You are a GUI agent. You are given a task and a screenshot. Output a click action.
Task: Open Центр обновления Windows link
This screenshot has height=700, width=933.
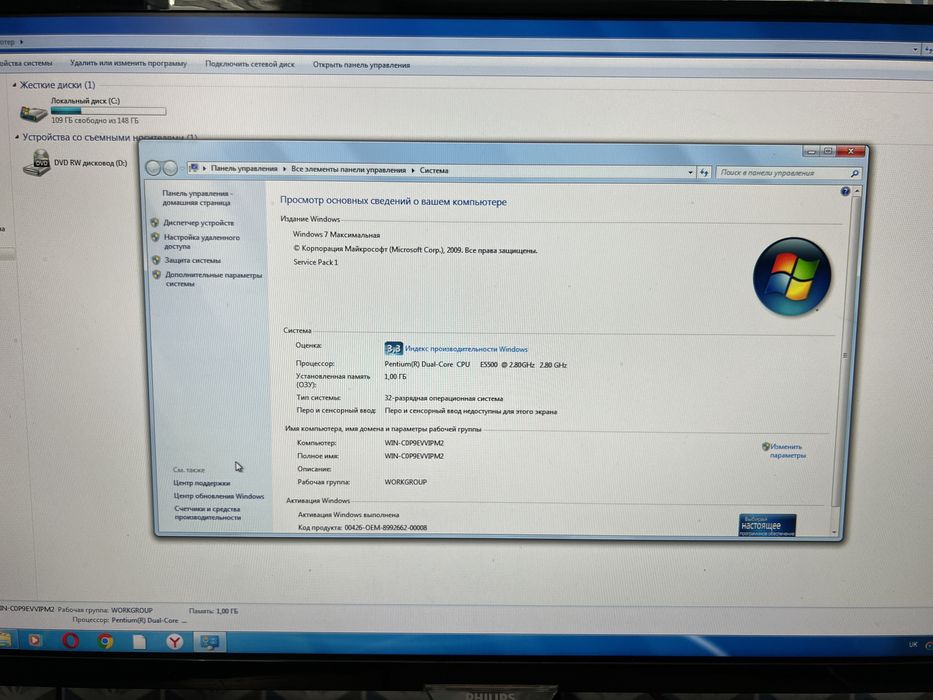[218, 496]
